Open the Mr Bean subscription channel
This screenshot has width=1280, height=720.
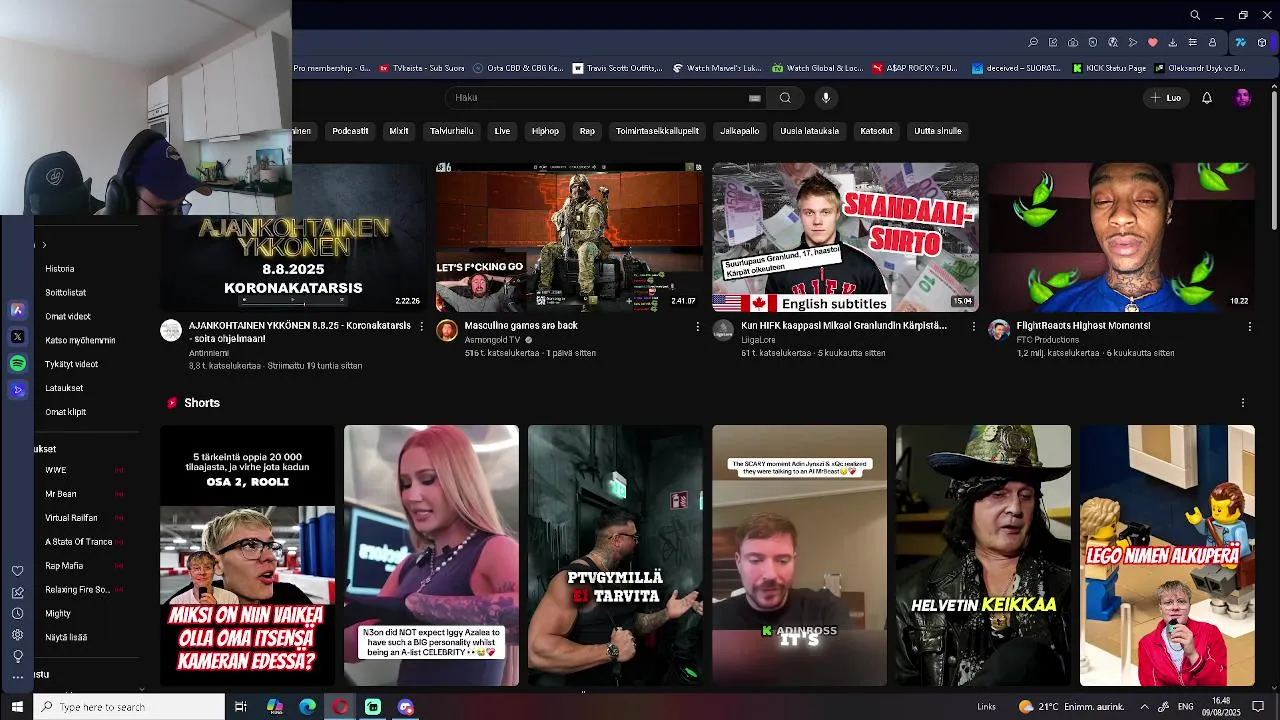(x=60, y=494)
